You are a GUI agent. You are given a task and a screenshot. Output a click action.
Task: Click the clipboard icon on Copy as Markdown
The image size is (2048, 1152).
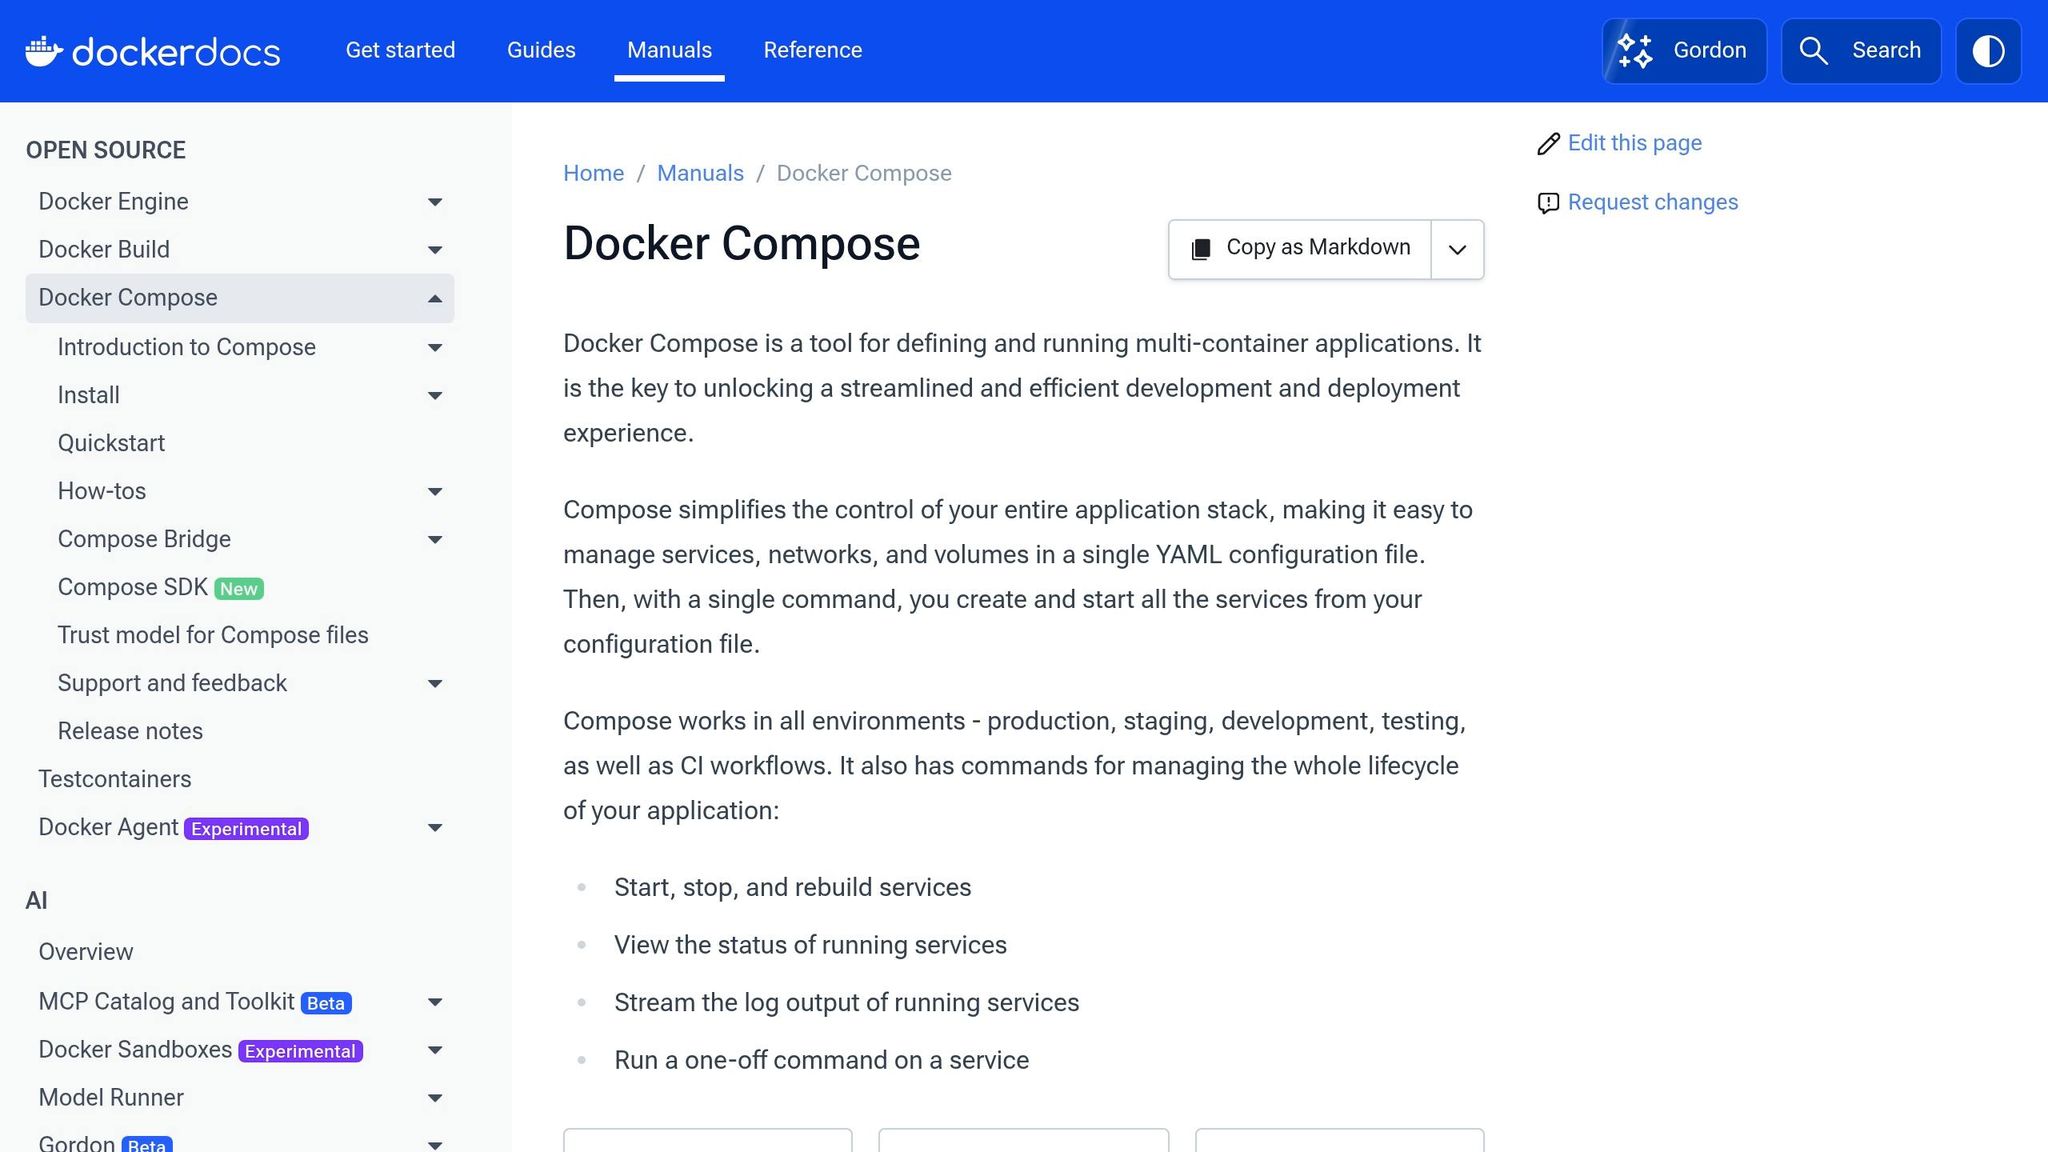click(1200, 249)
